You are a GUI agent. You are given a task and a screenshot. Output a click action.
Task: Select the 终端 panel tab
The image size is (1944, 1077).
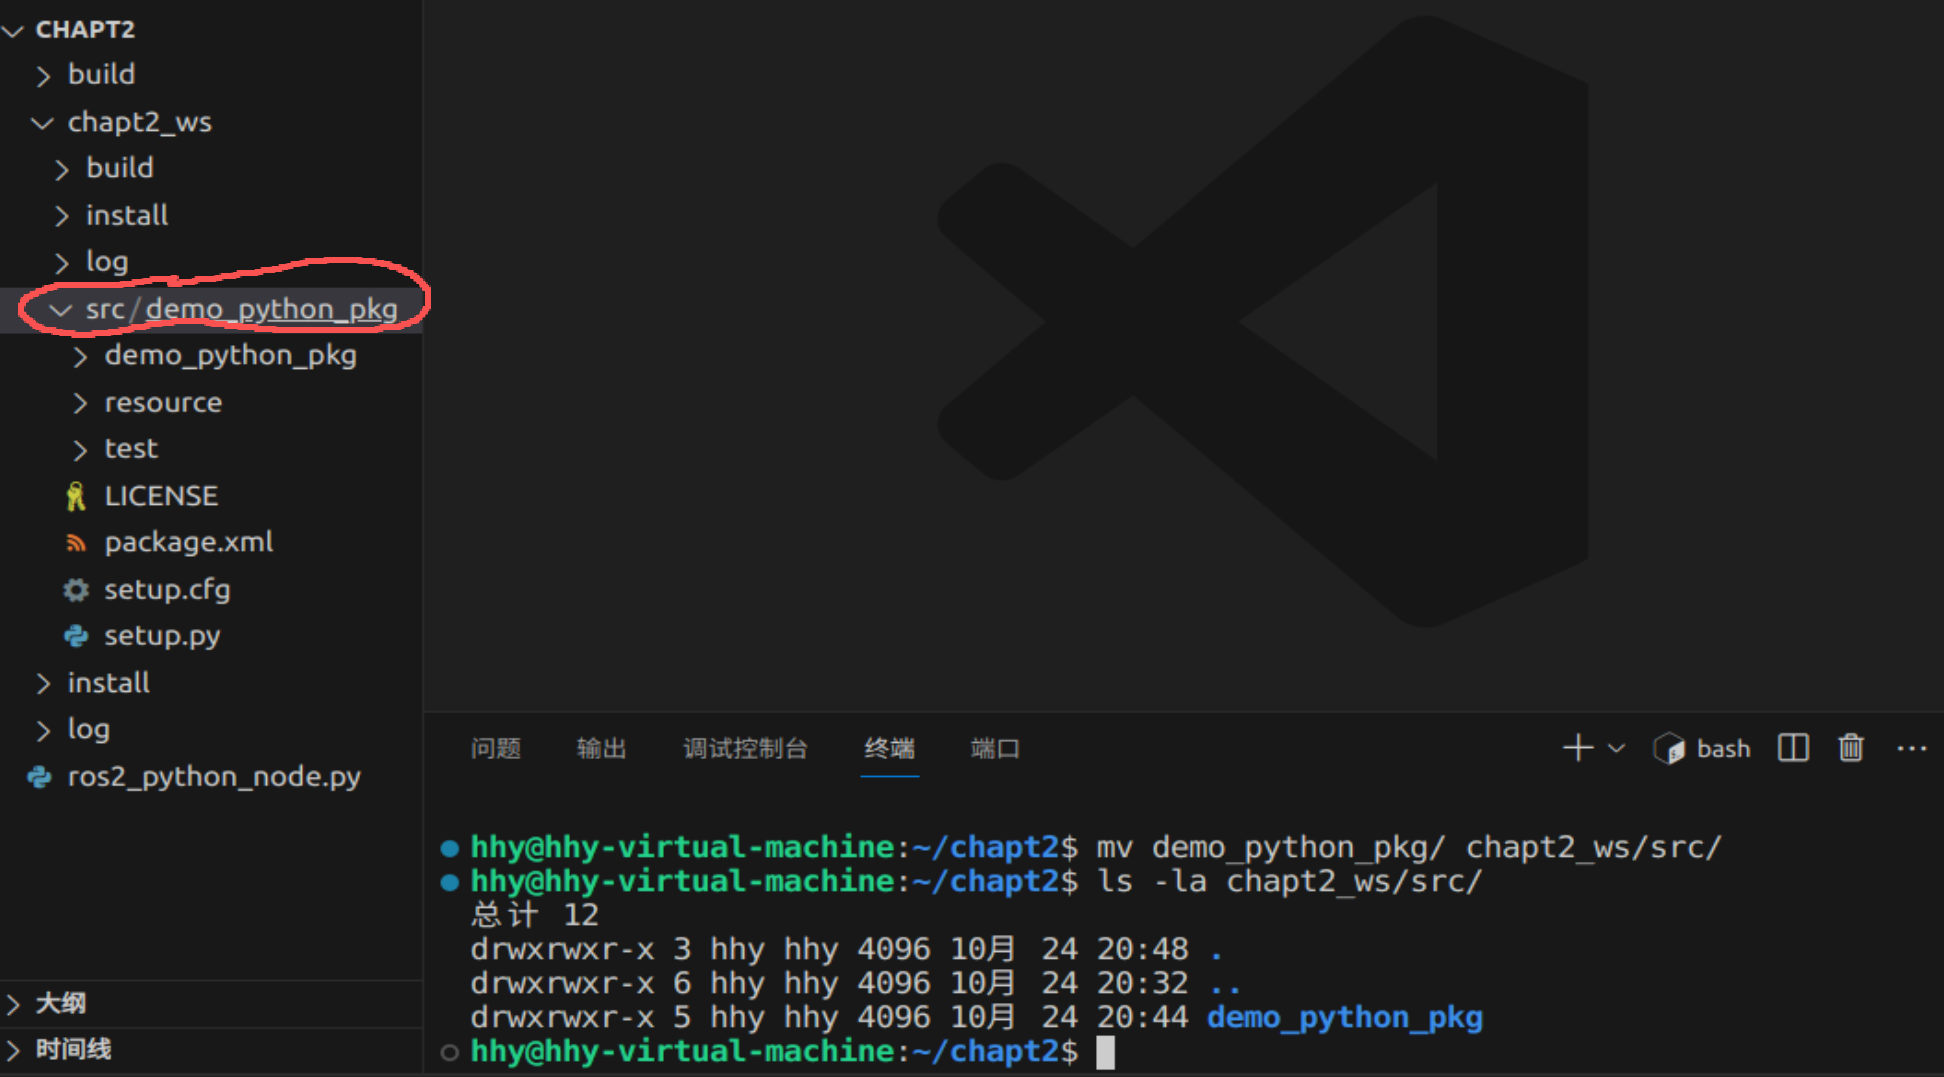[x=890, y=748]
